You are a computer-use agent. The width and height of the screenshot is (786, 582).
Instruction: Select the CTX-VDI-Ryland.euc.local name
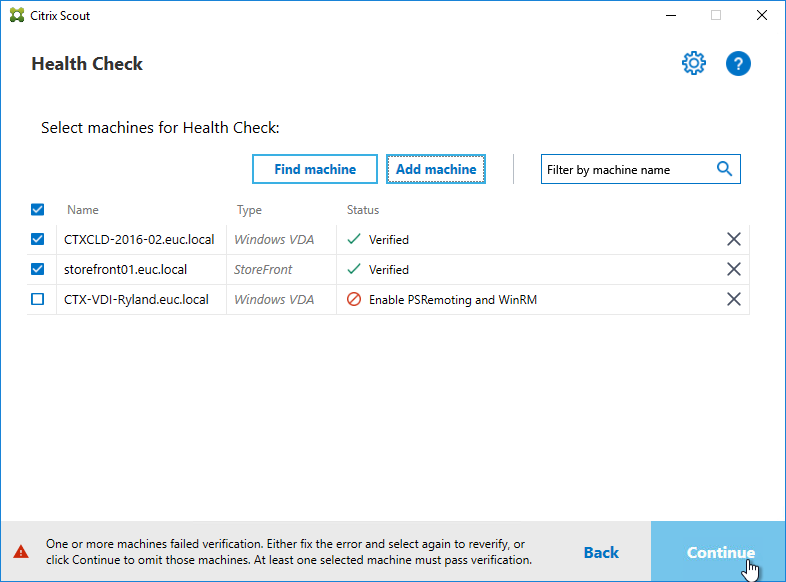coord(136,300)
